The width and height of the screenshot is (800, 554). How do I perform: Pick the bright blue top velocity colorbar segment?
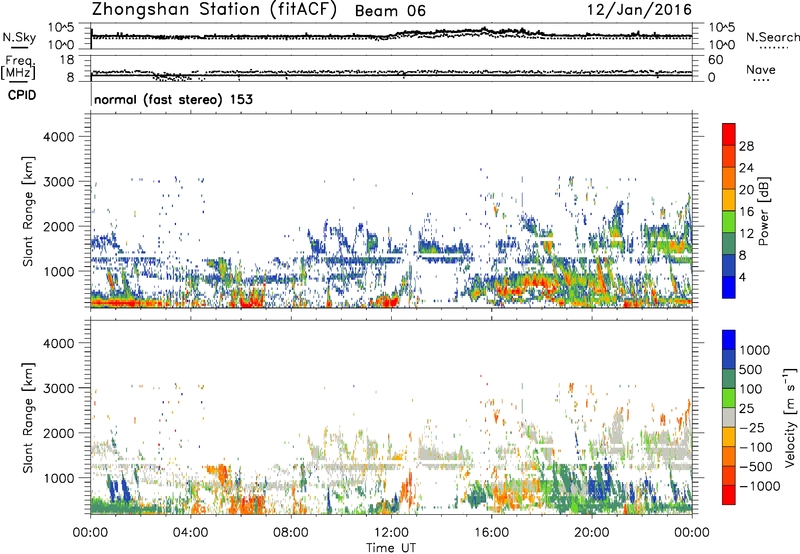729,340
